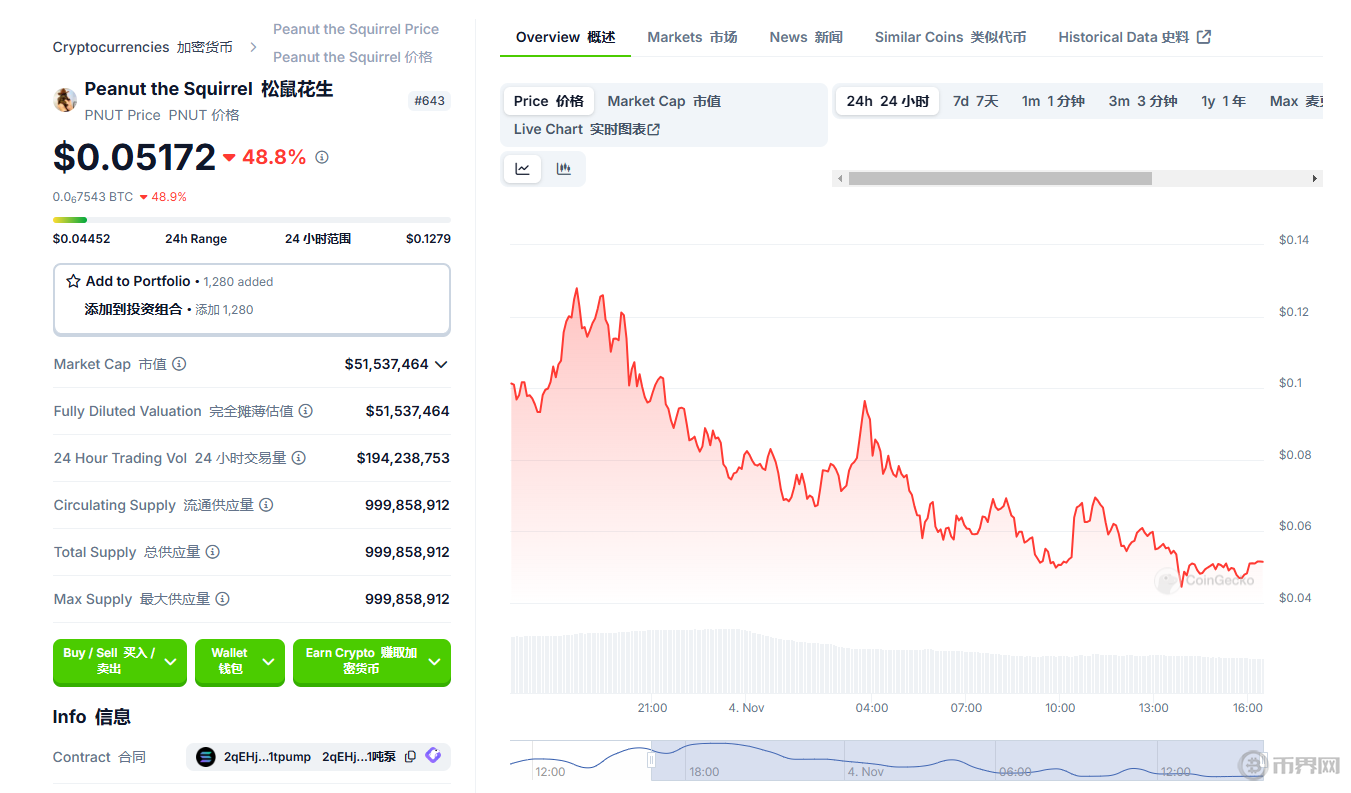Image resolution: width=1351 pixels, height=793 pixels.
Task: Select the Market Cap chart toggle
Action: pyautogui.click(x=664, y=101)
